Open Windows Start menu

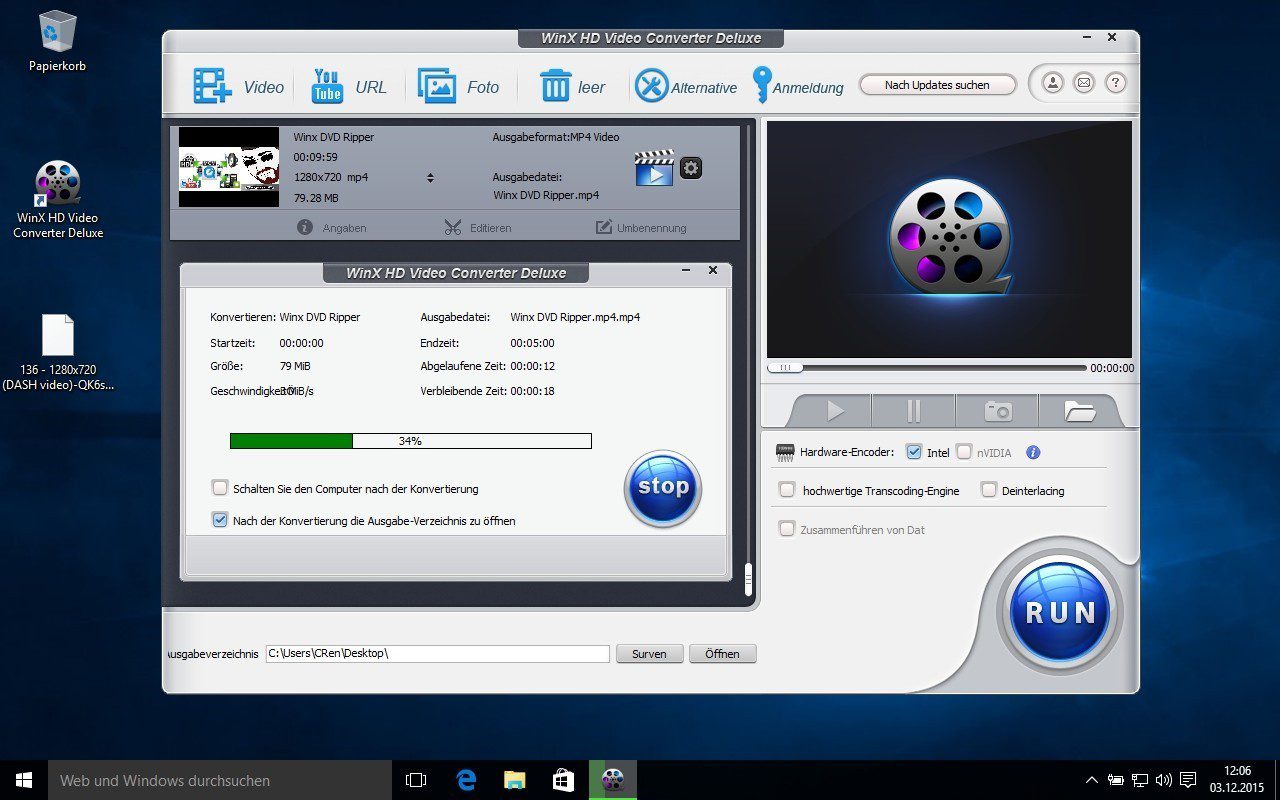click(24, 780)
